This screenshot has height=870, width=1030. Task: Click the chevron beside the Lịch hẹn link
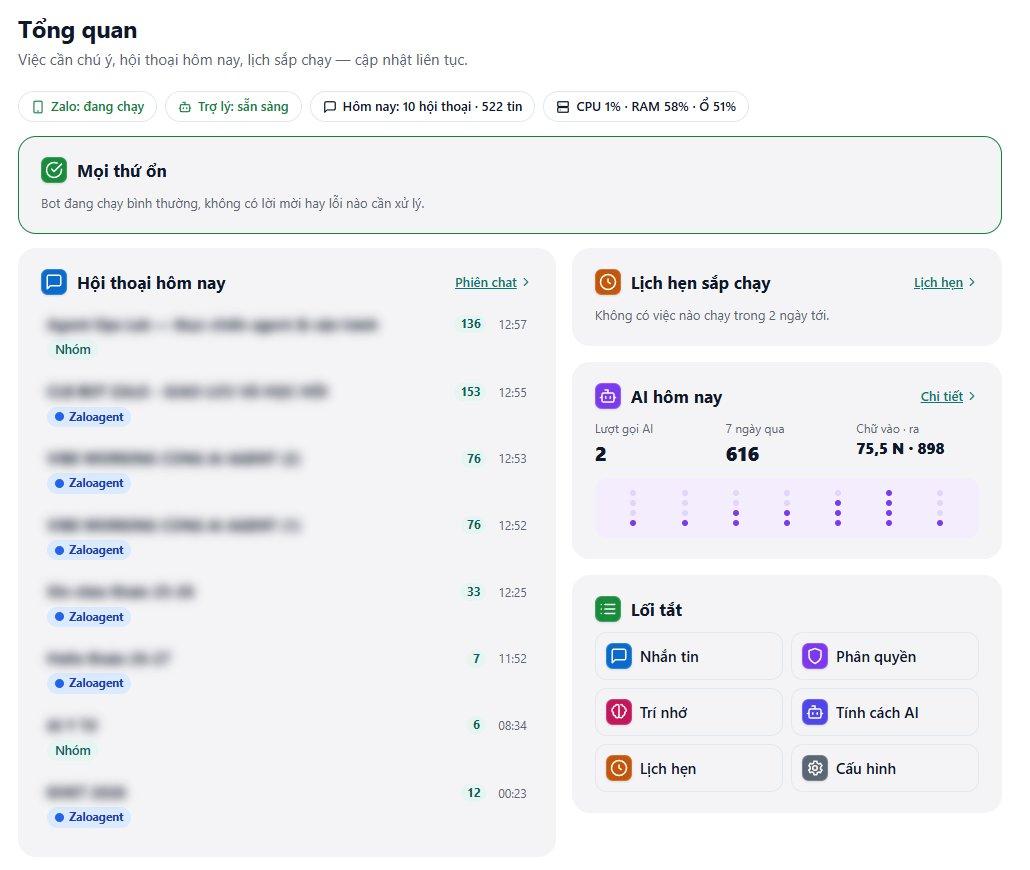coord(972,283)
